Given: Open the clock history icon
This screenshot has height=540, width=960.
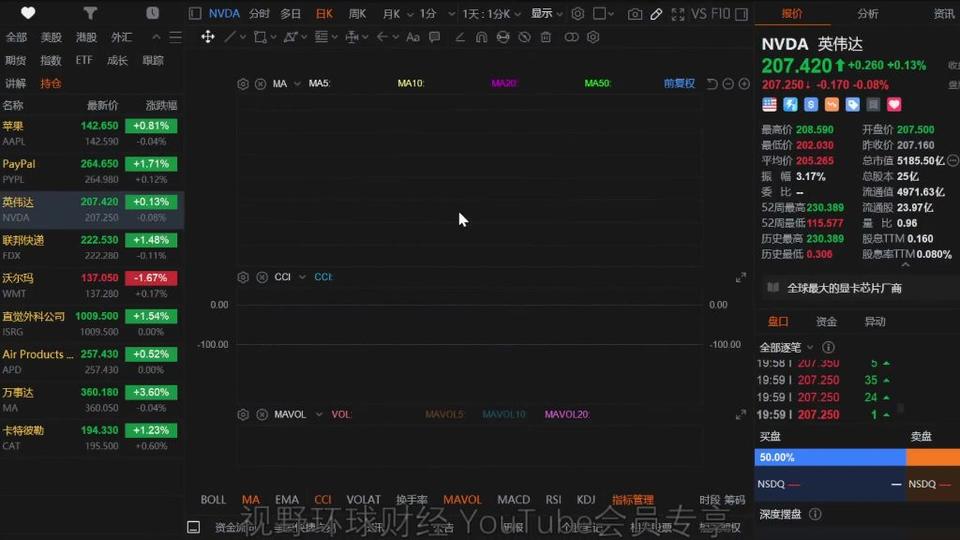Looking at the screenshot, I should click(152, 13).
